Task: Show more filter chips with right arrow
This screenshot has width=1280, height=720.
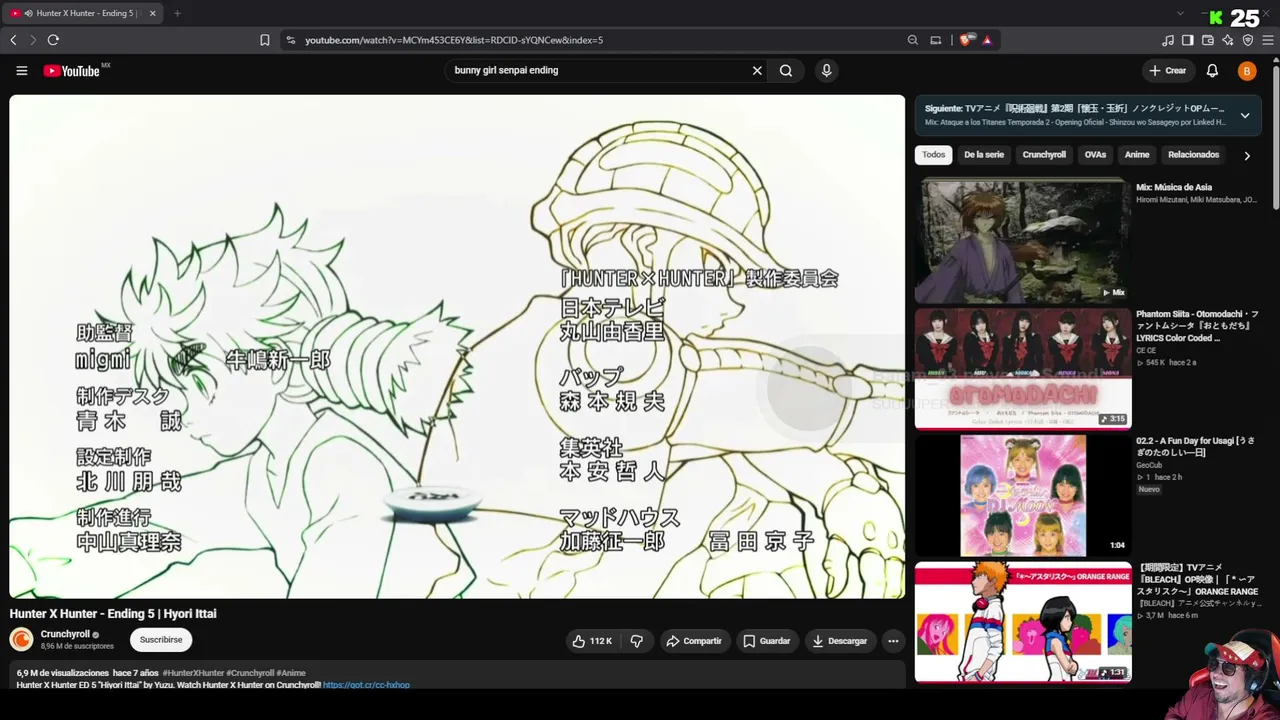Action: point(1247,156)
